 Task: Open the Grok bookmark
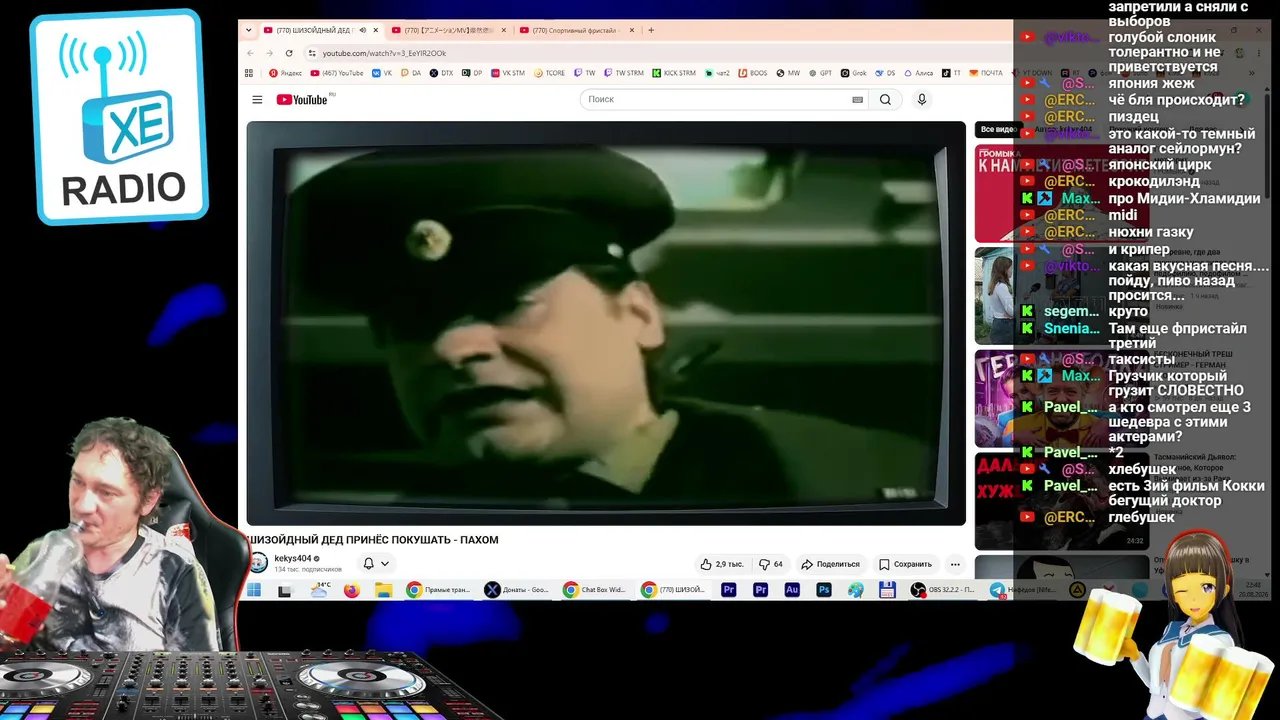click(853, 73)
